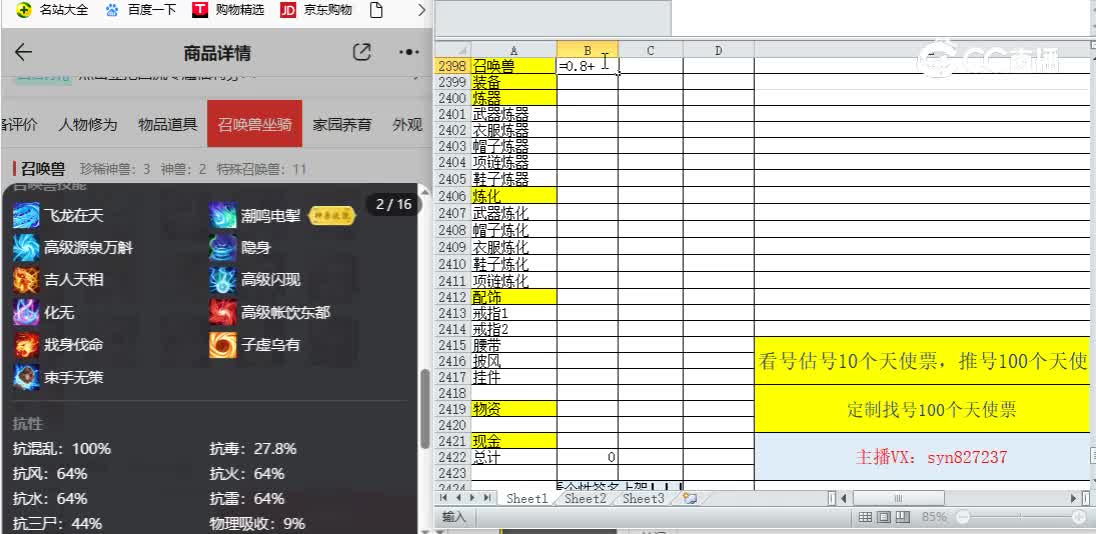Switch to the 家园养育 tab

click(x=342, y=124)
